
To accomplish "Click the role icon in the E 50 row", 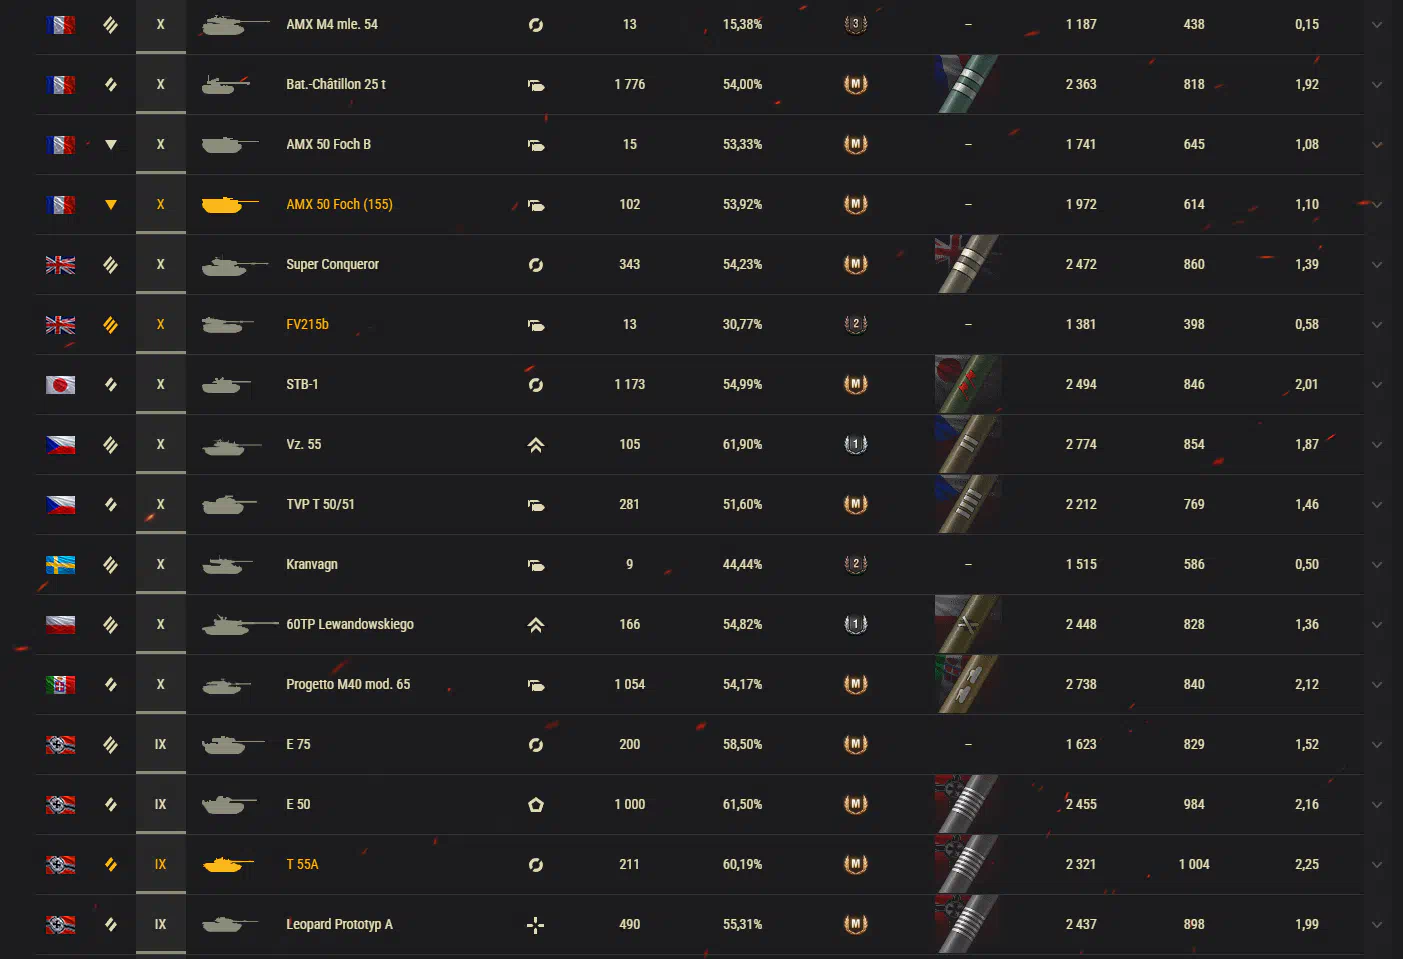I will click(536, 805).
